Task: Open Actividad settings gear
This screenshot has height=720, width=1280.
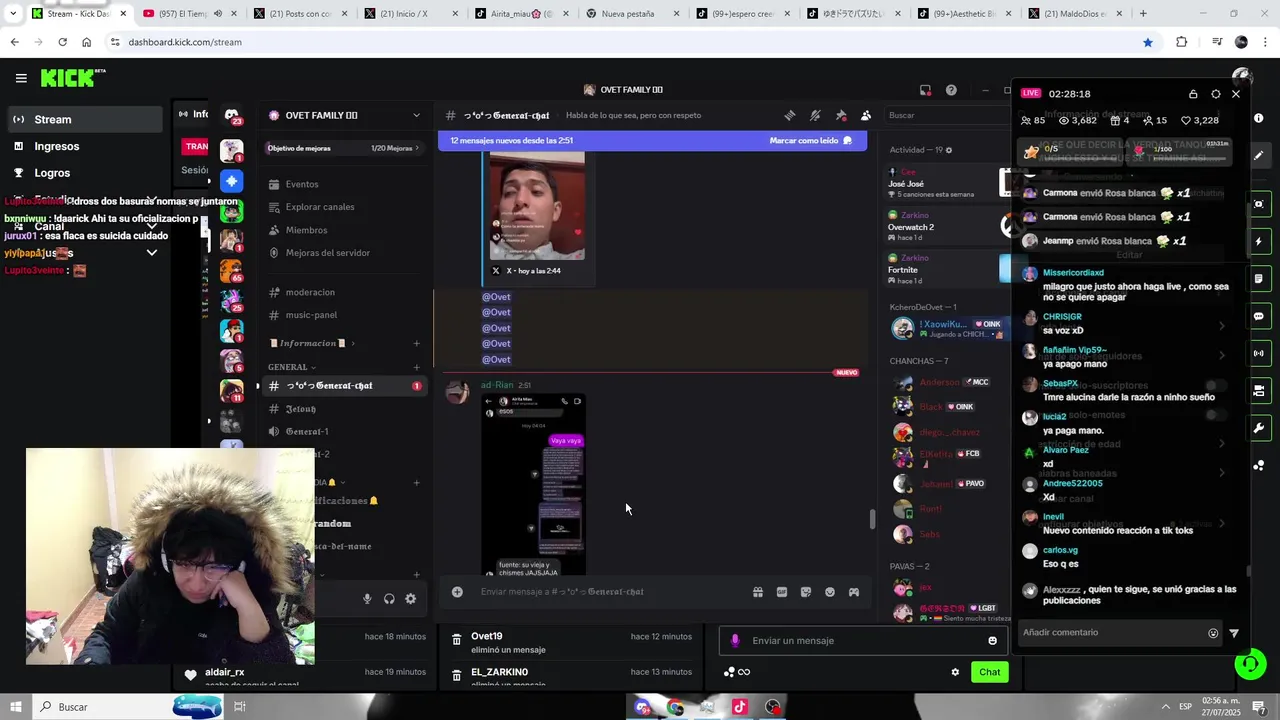Action: click(949, 150)
